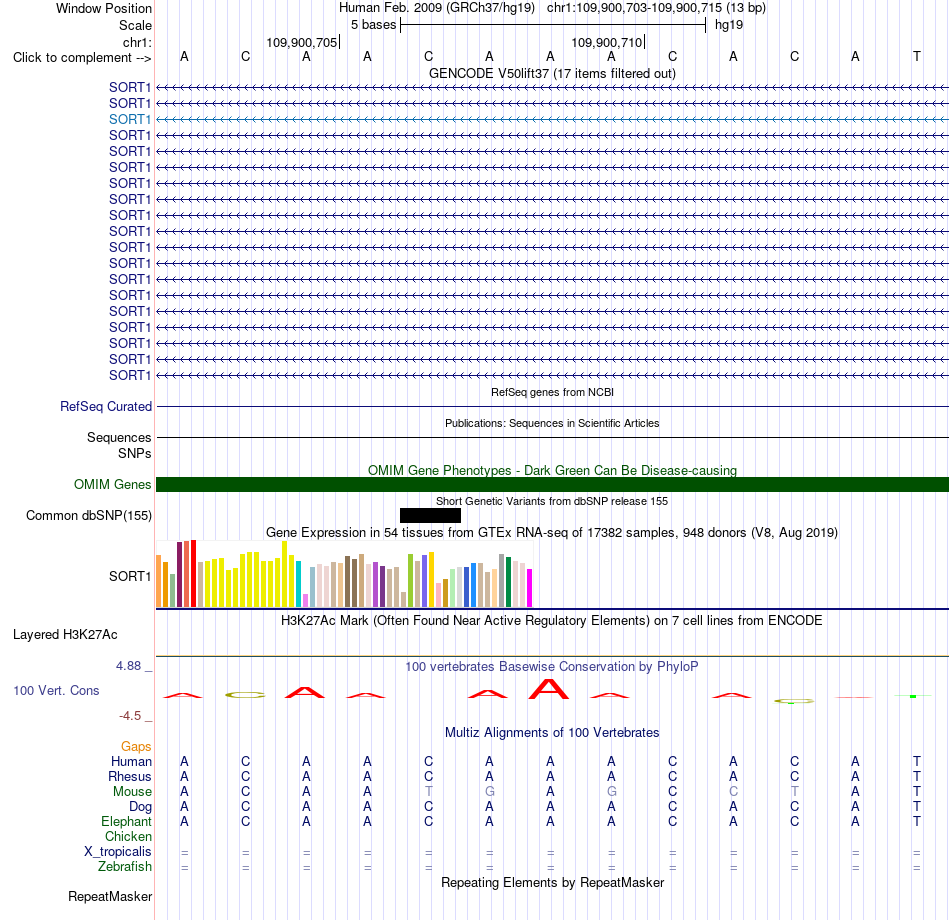Select the X_tropicalis species label
The image size is (950, 920).
point(118,852)
